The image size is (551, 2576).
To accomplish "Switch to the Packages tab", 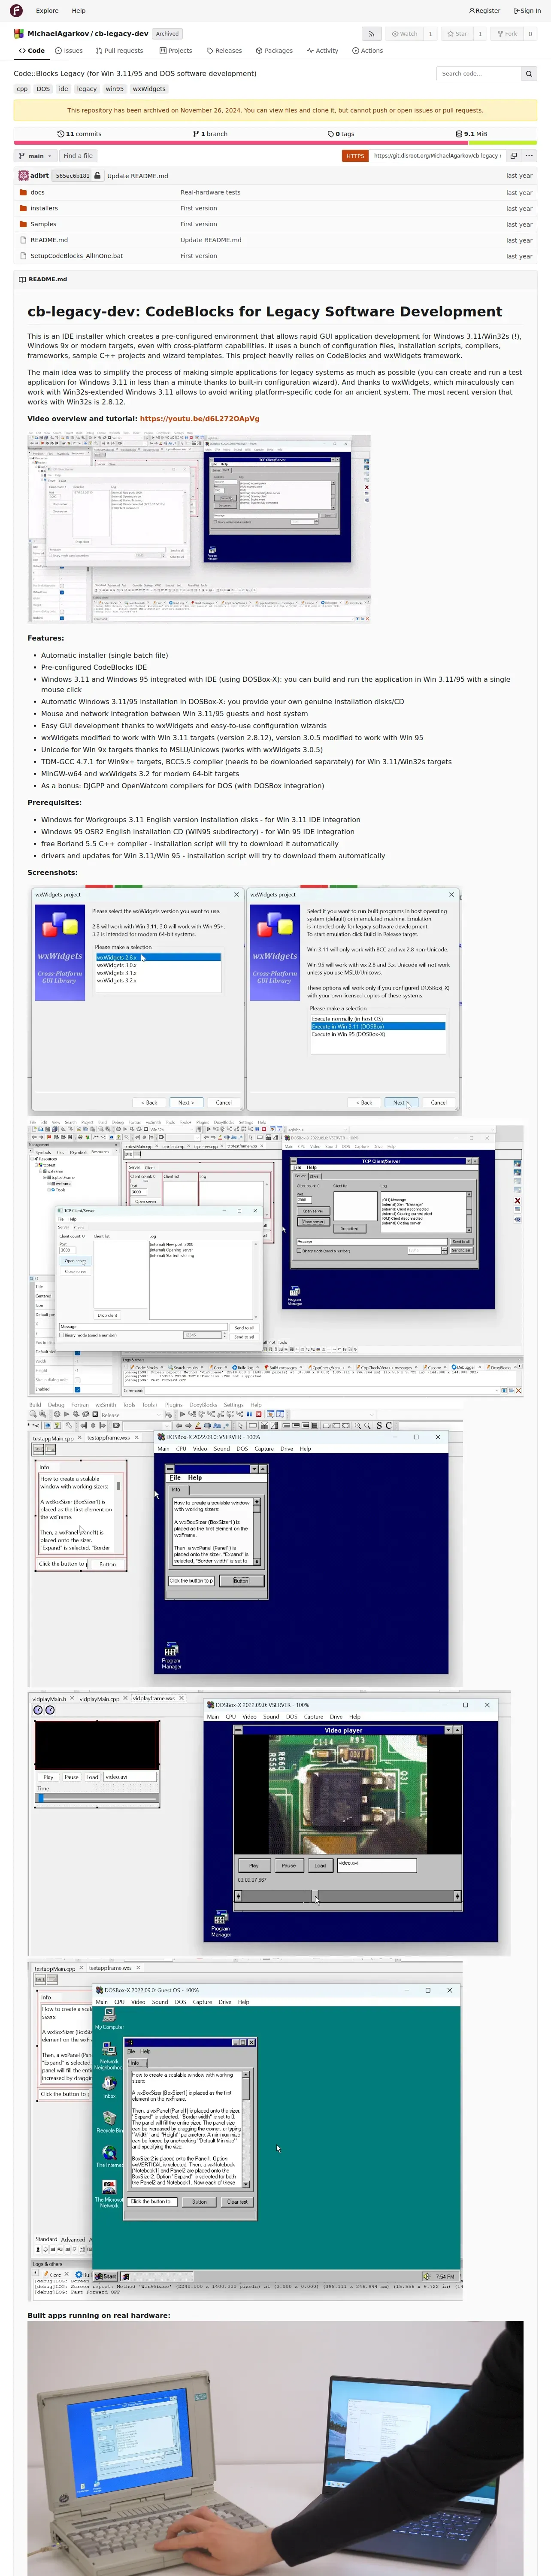I will tap(274, 51).
